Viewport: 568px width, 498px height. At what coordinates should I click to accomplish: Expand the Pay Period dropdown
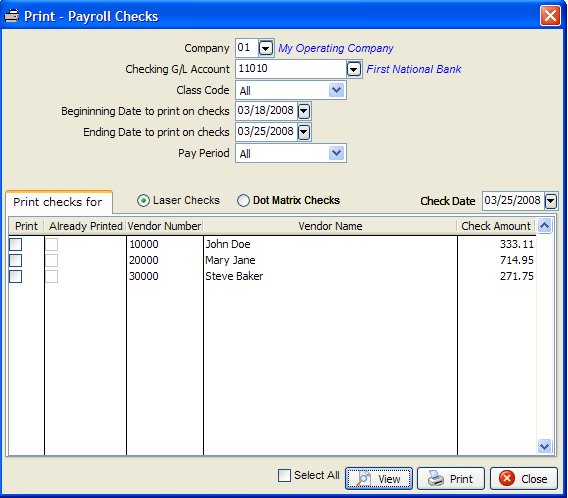pos(337,153)
